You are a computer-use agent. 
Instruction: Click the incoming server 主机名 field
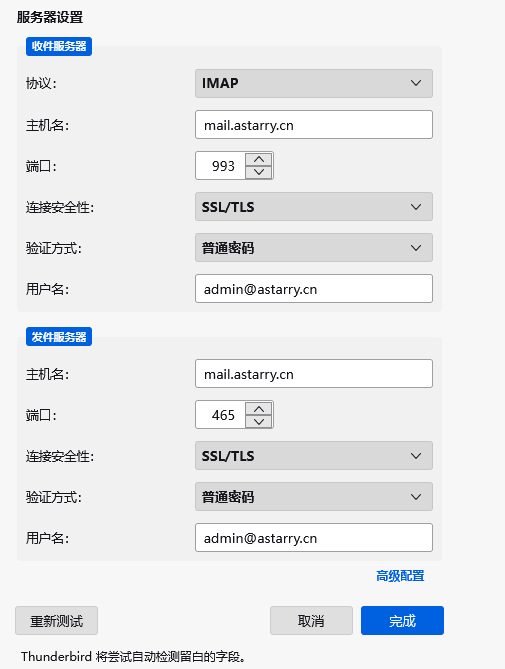coord(314,125)
